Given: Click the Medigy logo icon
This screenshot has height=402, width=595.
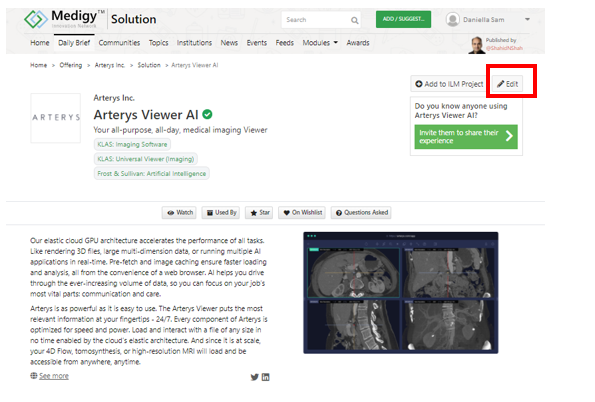Looking at the screenshot, I should 36,19.
